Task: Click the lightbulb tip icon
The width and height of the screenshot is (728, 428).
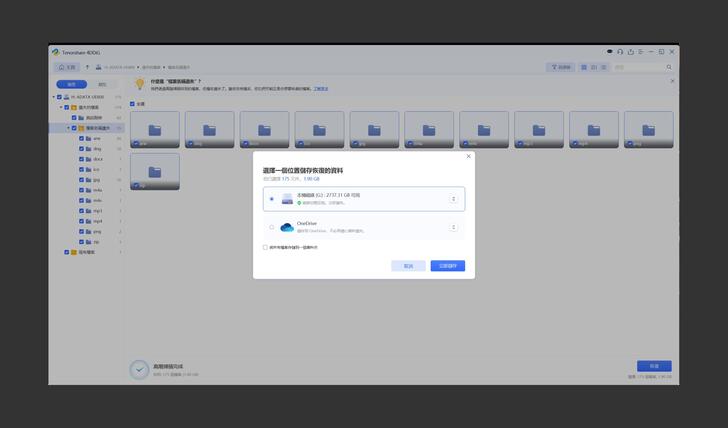Action: click(139, 84)
